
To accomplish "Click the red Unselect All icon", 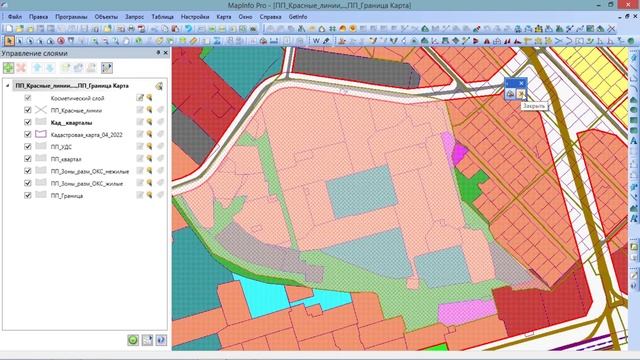I will coord(61,41).
